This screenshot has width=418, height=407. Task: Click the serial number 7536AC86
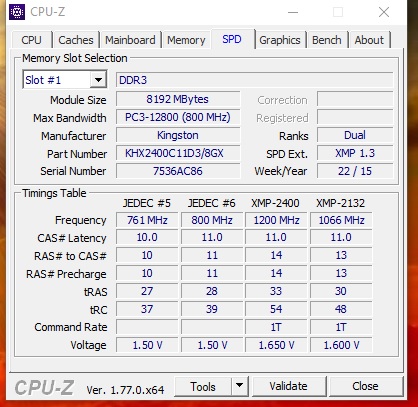click(x=178, y=171)
